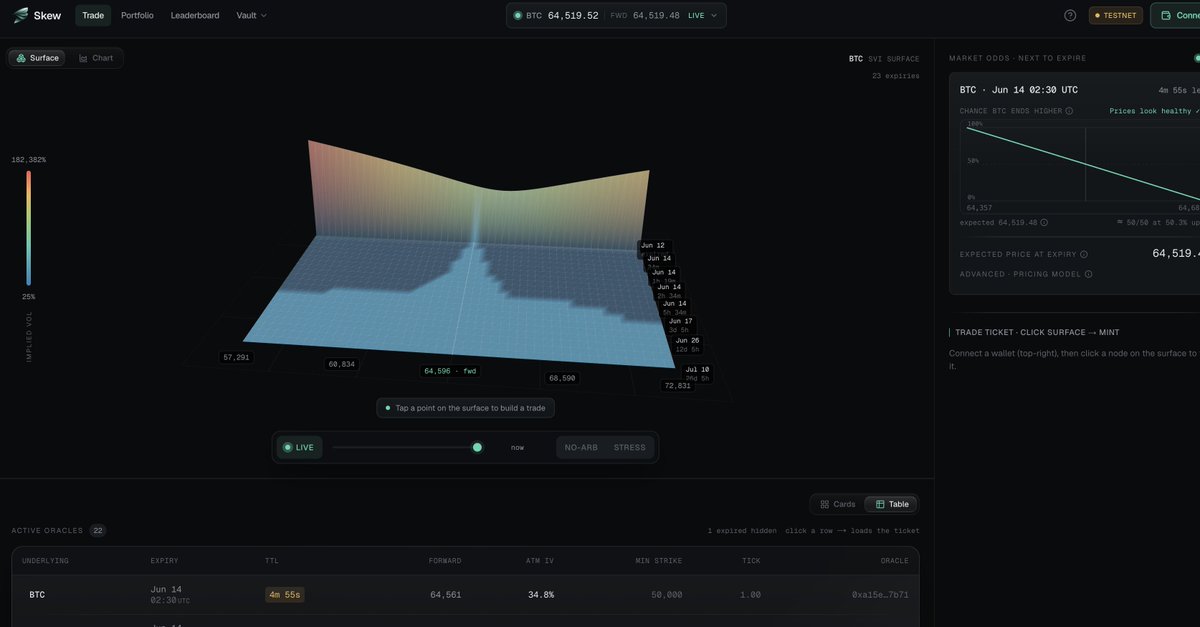Click the 23 expiries label

pos(896,76)
